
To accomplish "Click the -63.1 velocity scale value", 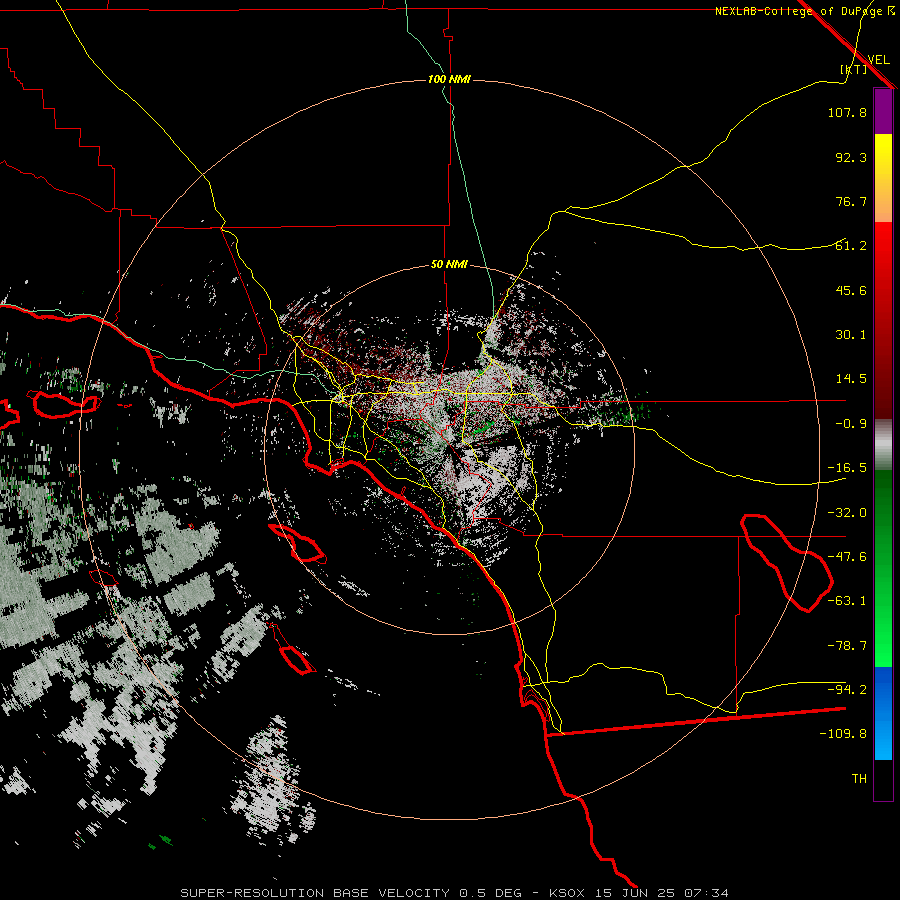I will (x=847, y=601).
